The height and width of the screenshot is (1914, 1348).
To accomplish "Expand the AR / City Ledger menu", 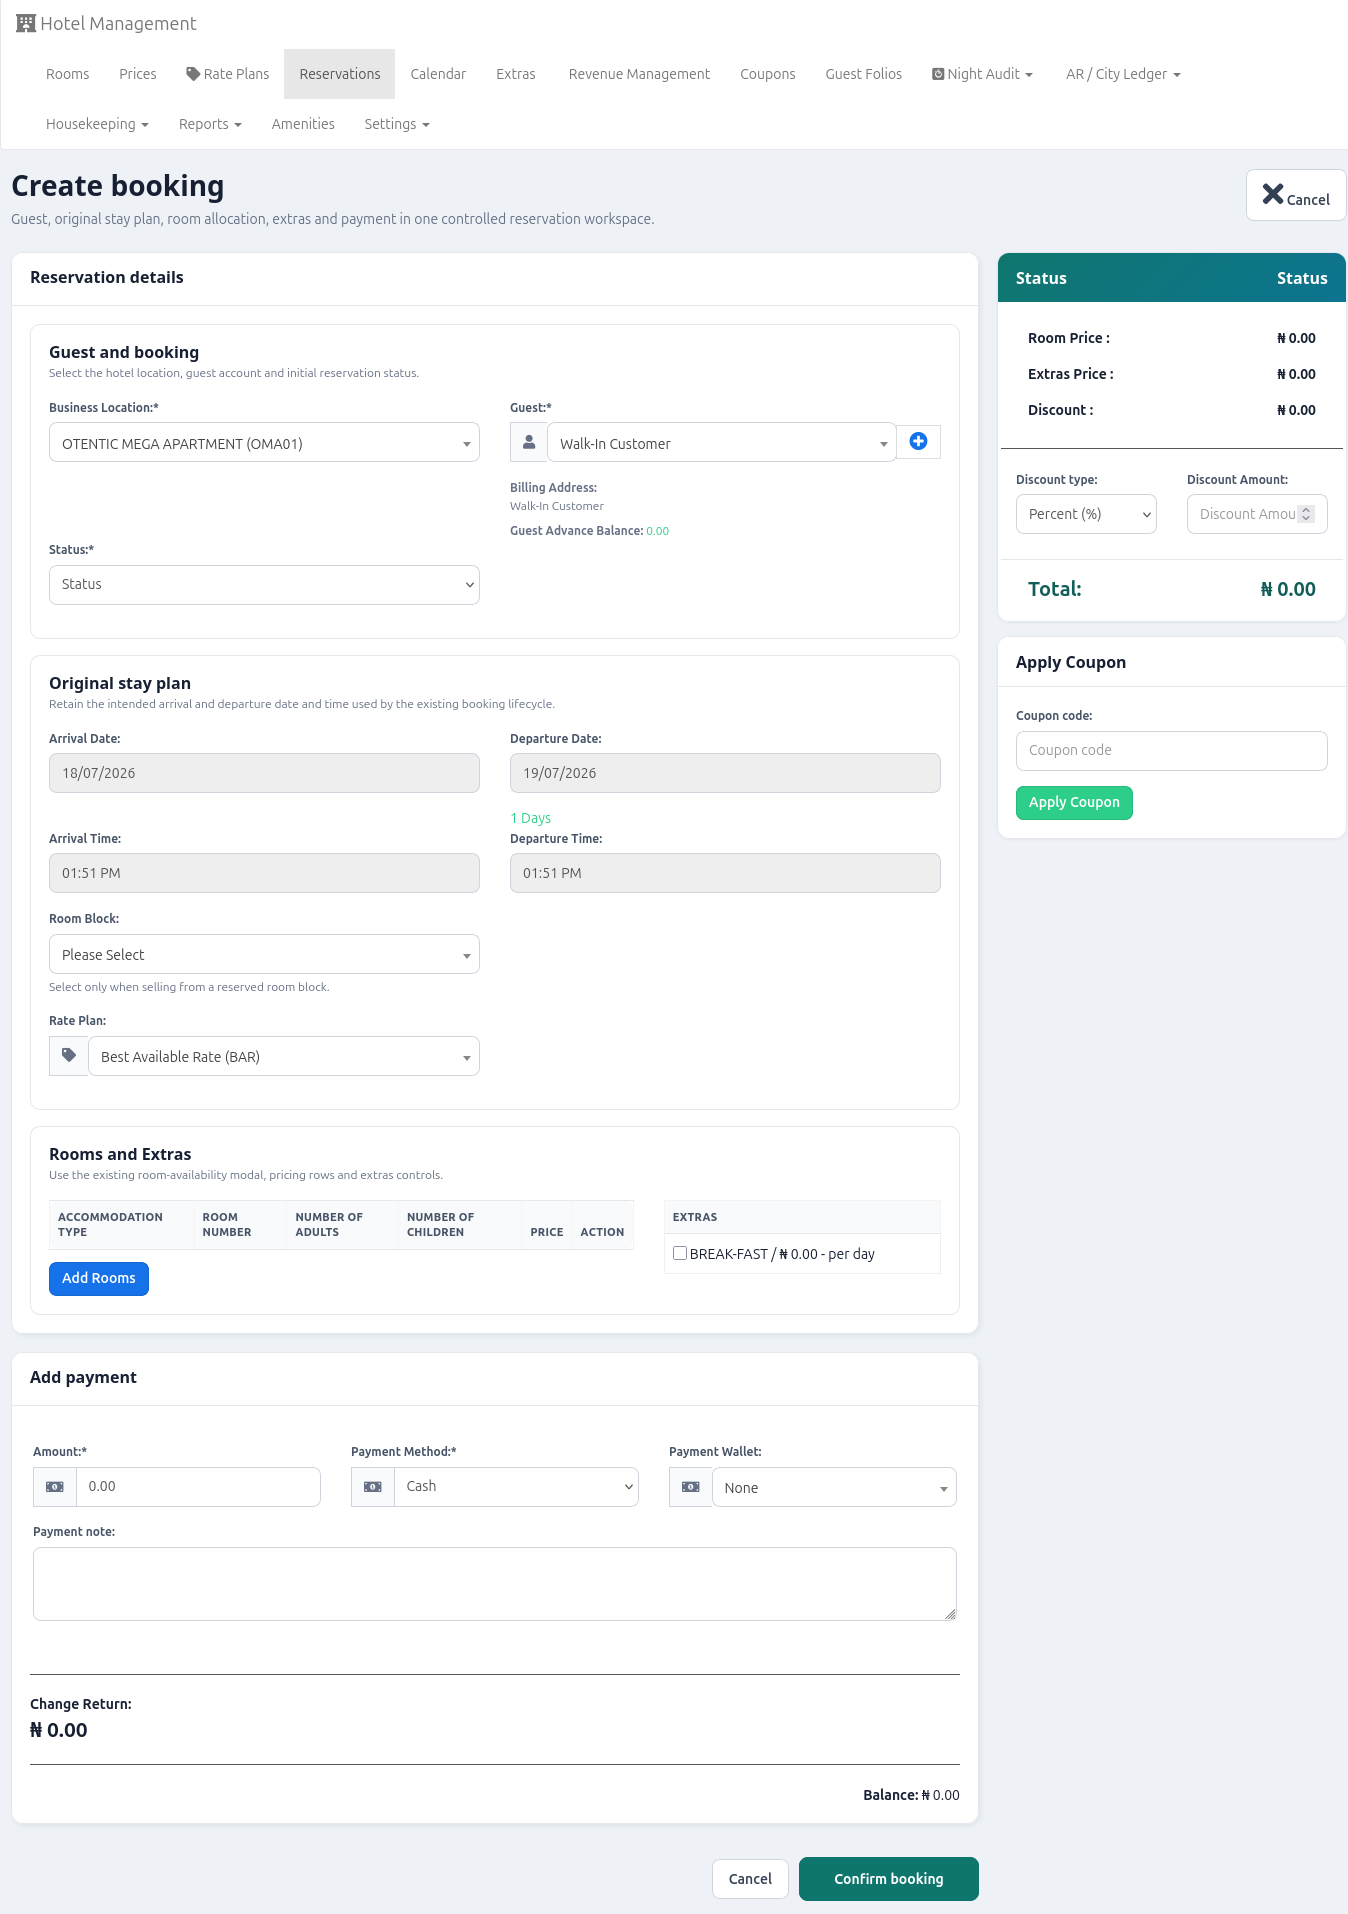I will coord(1123,74).
